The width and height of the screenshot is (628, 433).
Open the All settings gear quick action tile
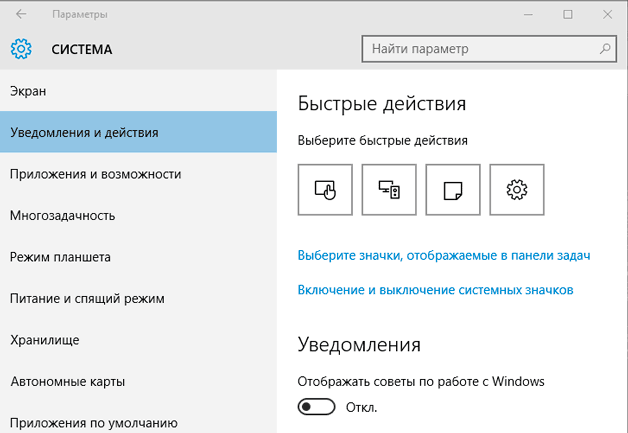(x=517, y=189)
